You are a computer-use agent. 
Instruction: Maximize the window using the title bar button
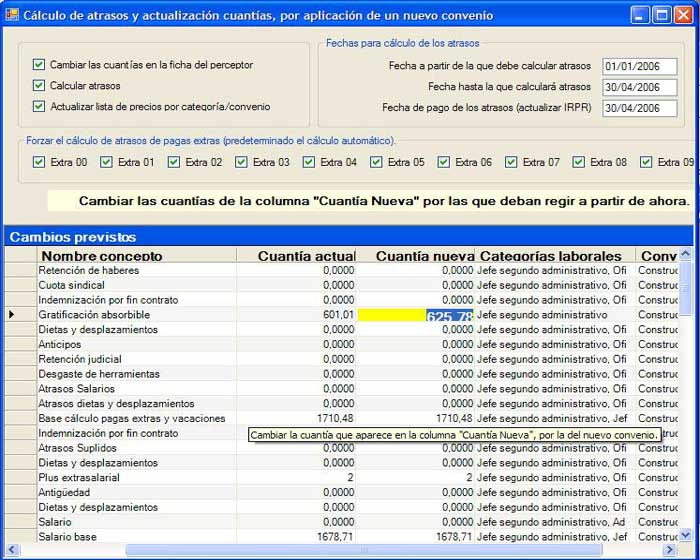click(661, 15)
